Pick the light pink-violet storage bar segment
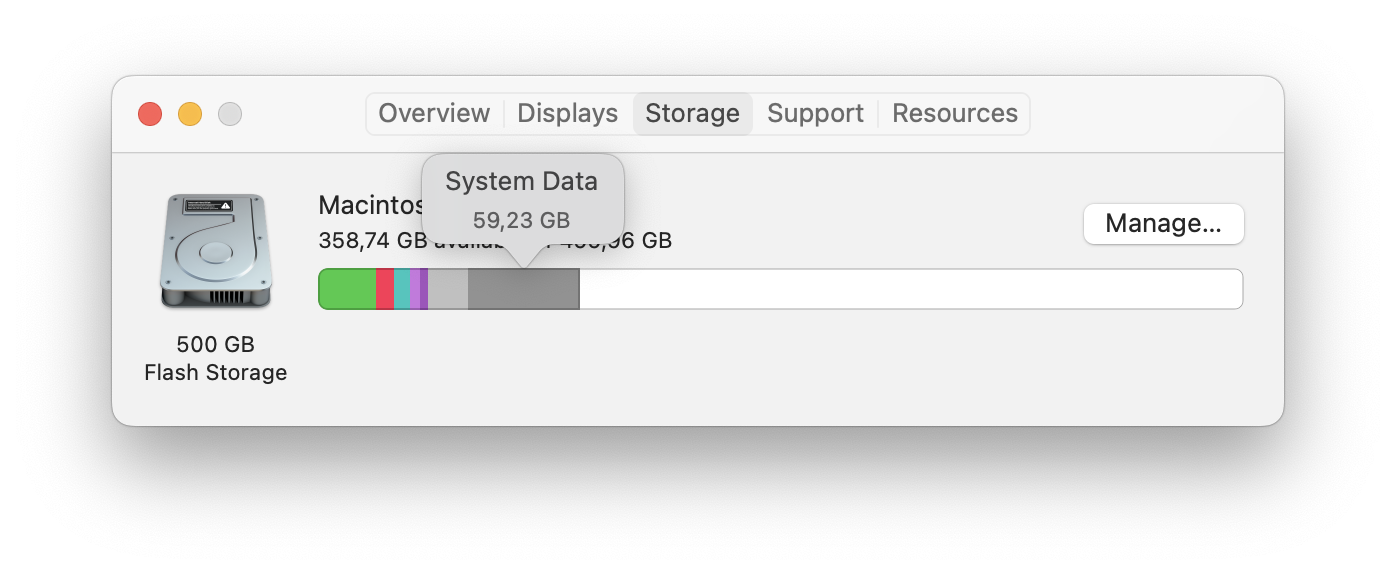The height and width of the screenshot is (574, 1396). pos(415,289)
